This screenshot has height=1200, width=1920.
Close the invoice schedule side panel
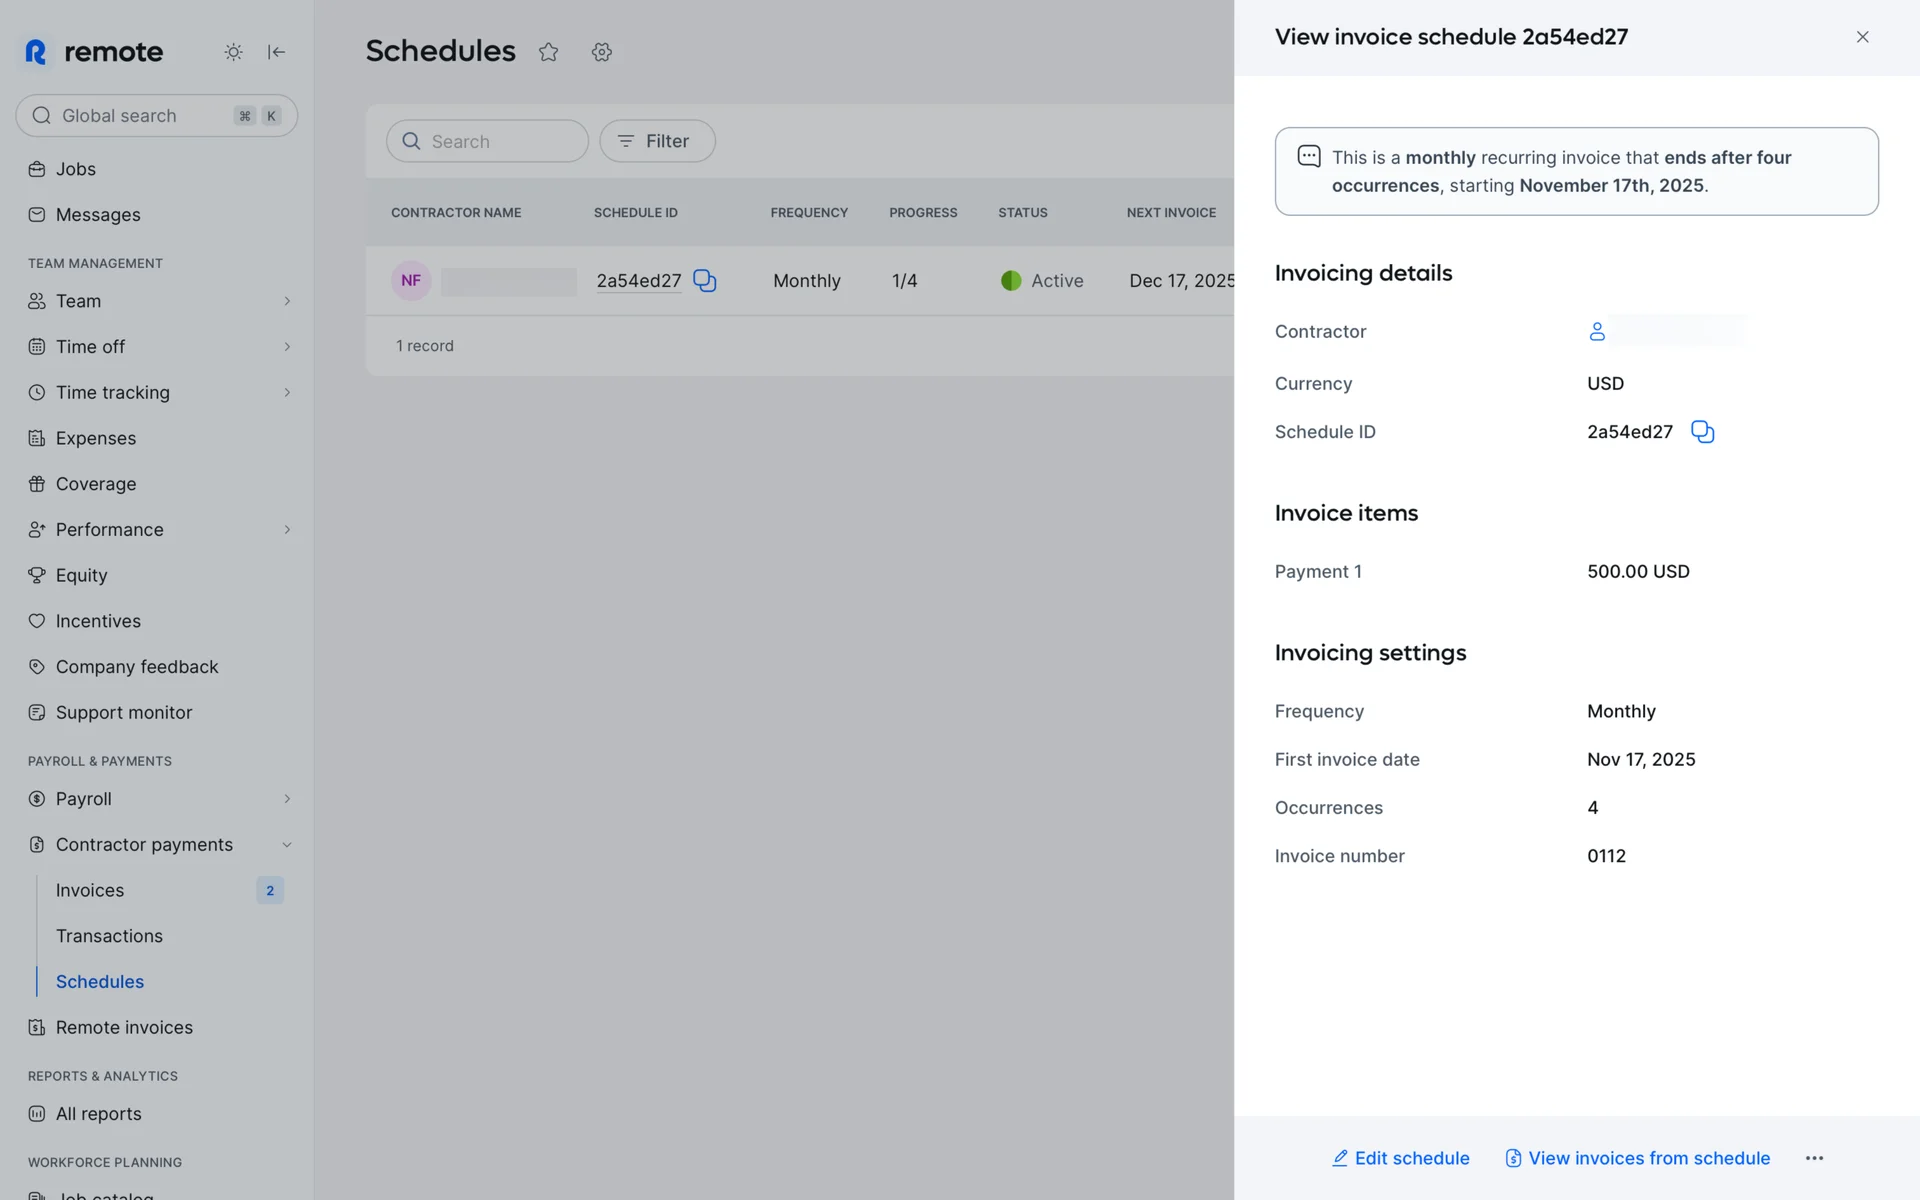coord(1862,37)
